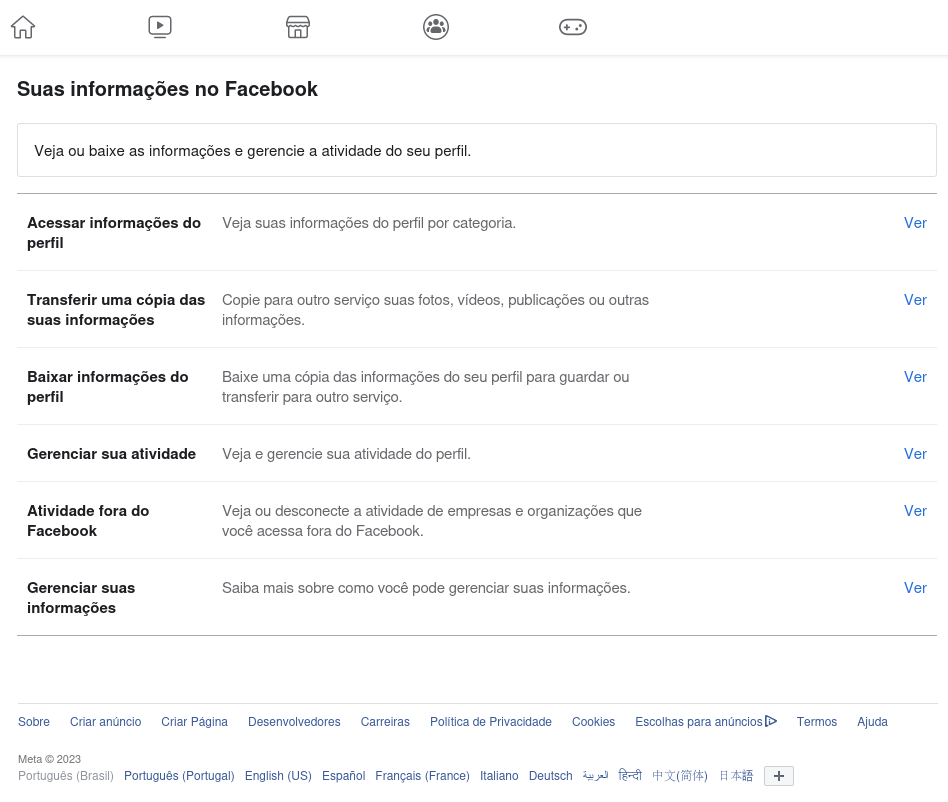Viewport: 948px width, 802px height.
Task: Open Ver for Transferir uma cópia
Action: [x=915, y=300]
